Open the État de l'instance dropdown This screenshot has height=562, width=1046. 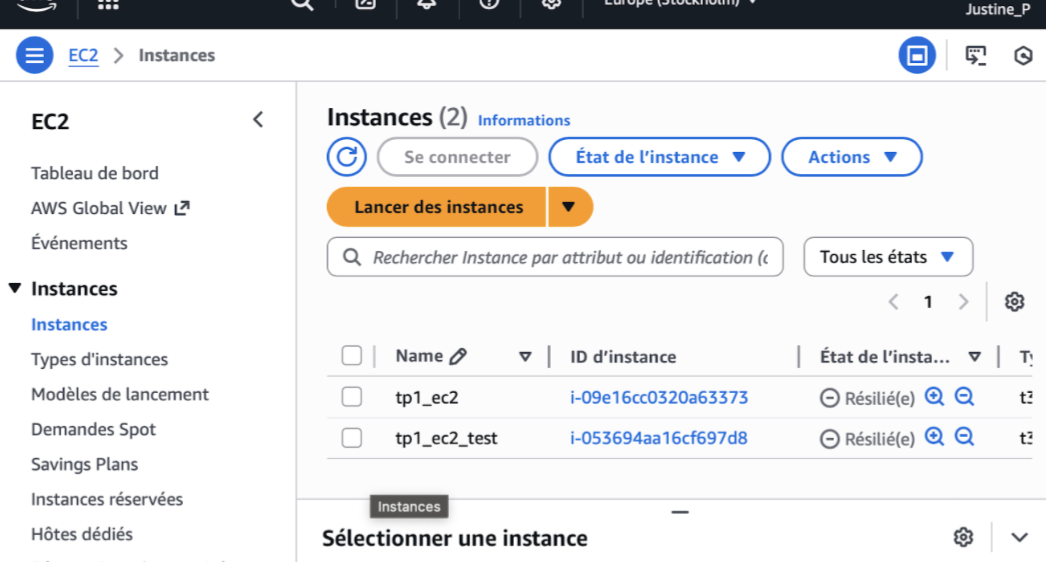tap(659, 157)
